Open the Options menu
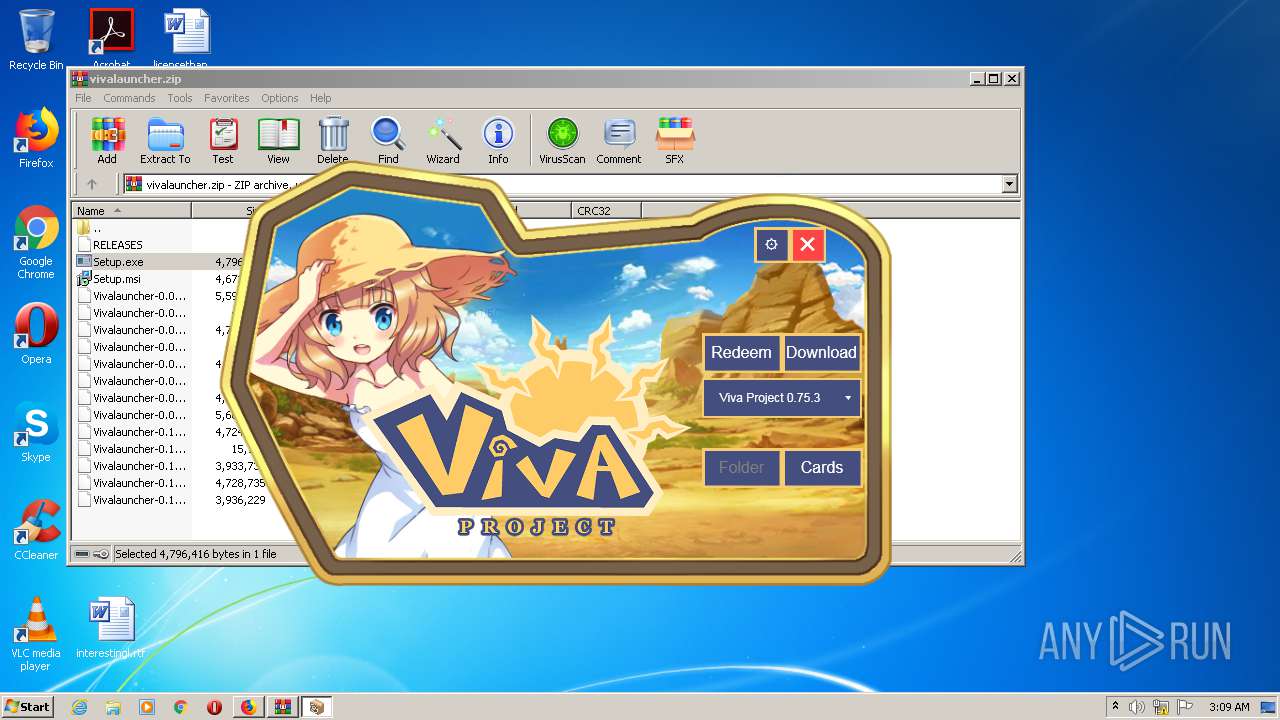 pyautogui.click(x=280, y=98)
